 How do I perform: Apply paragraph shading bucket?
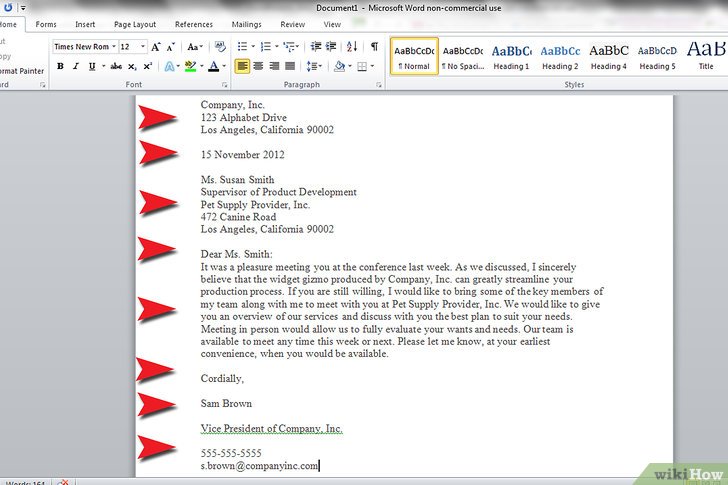click(x=339, y=66)
